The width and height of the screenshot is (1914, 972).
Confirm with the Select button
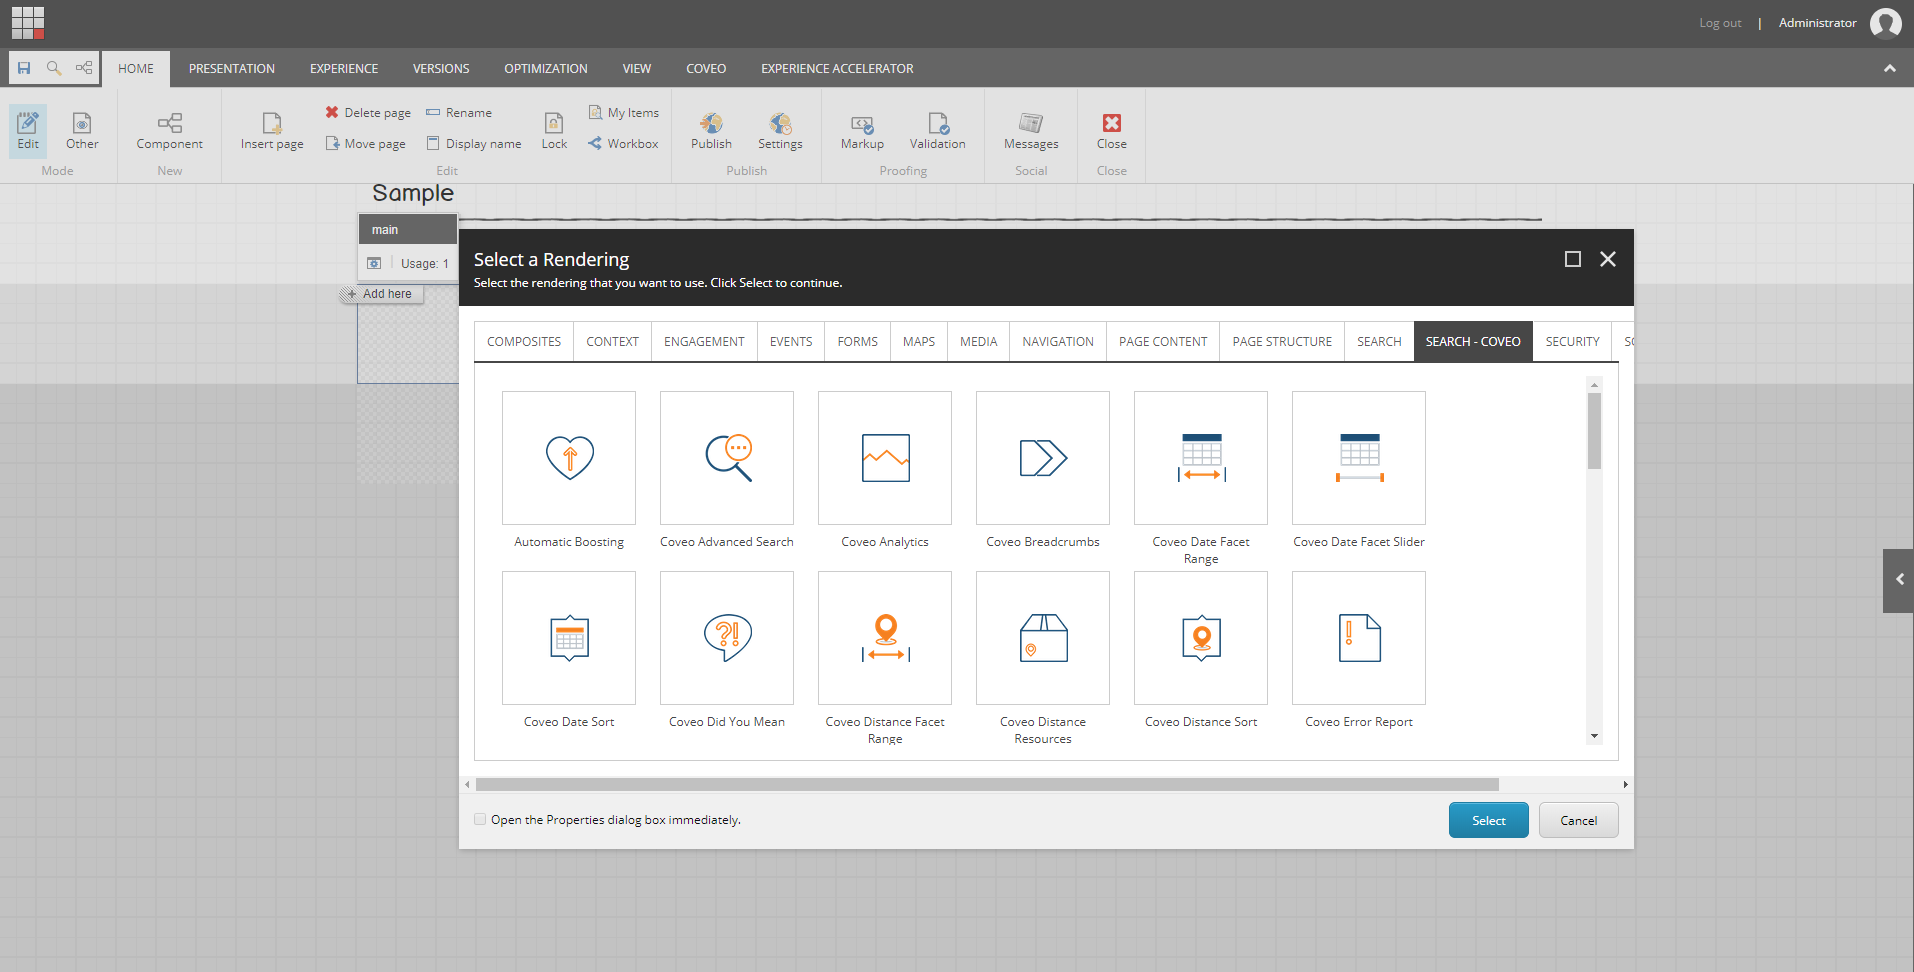tap(1488, 820)
